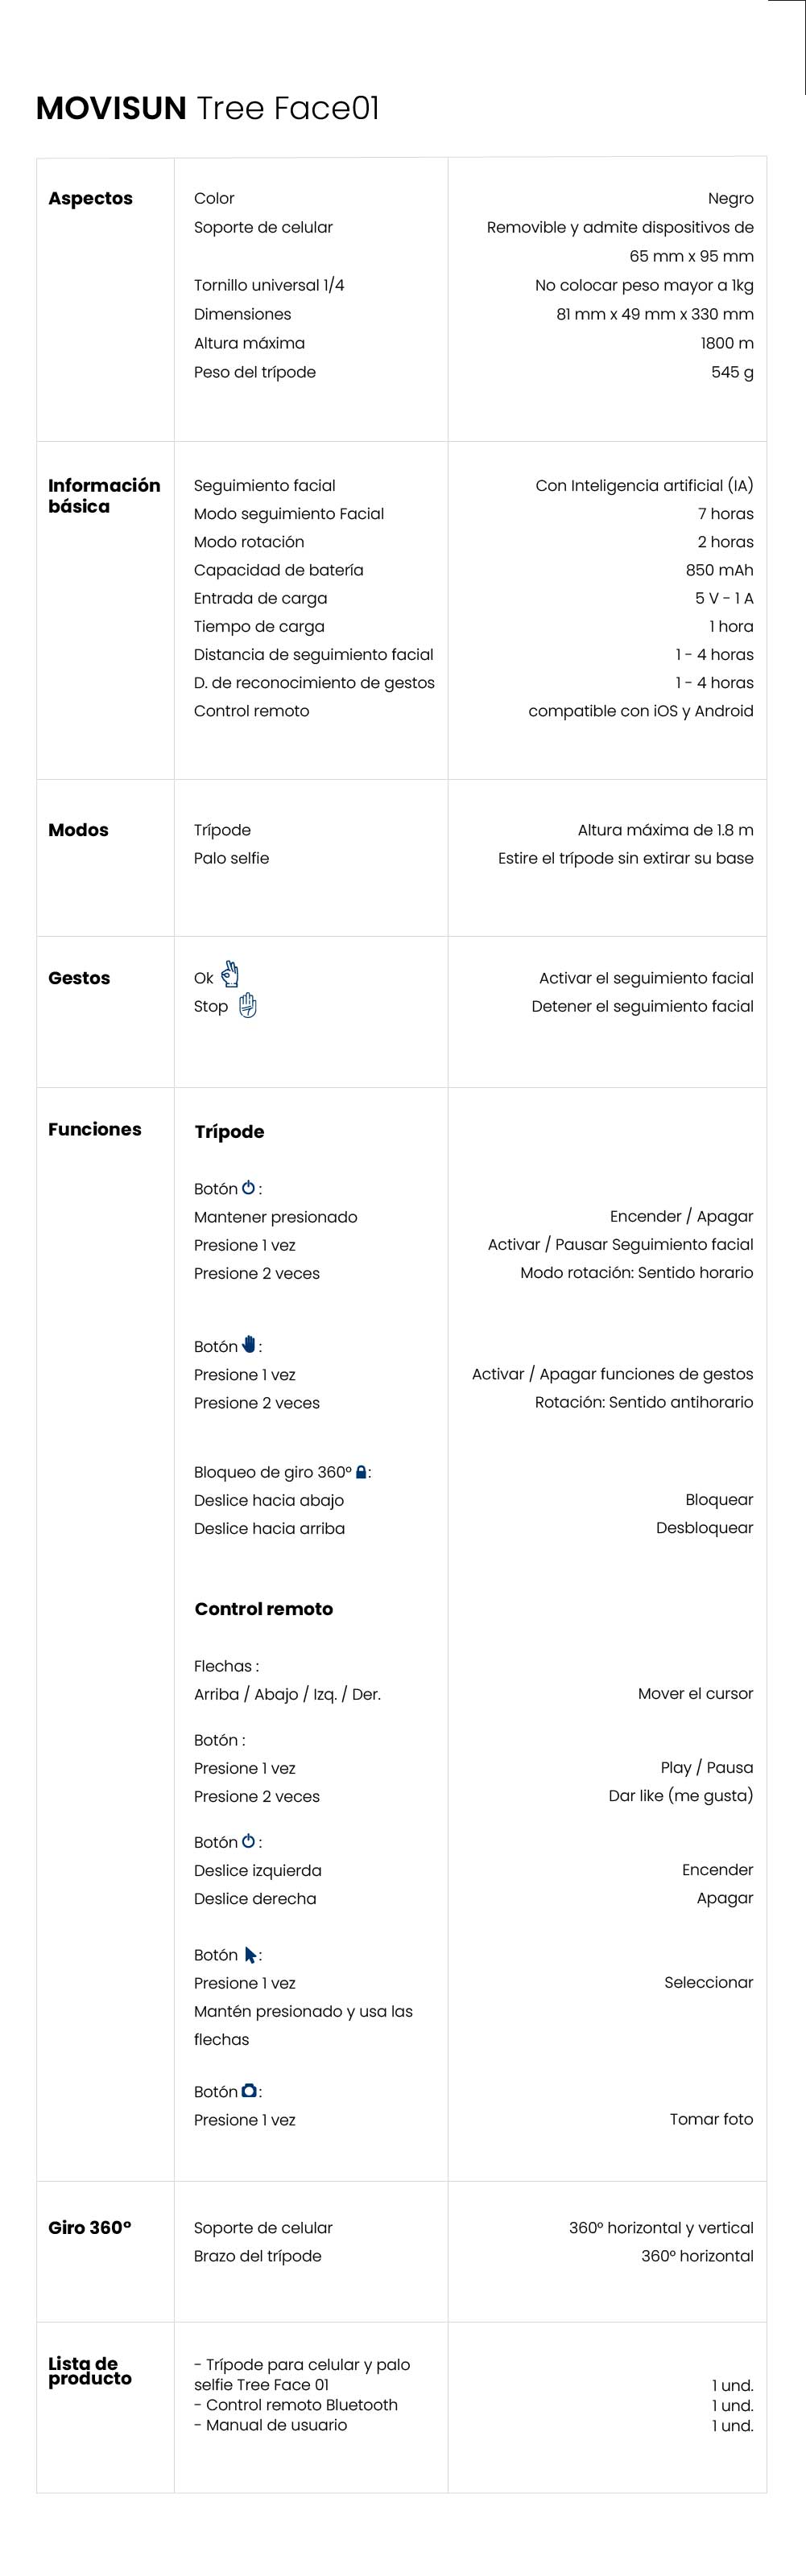Click the Tomar foto text
The height and width of the screenshot is (2576, 806).
pyautogui.click(x=711, y=2119)
